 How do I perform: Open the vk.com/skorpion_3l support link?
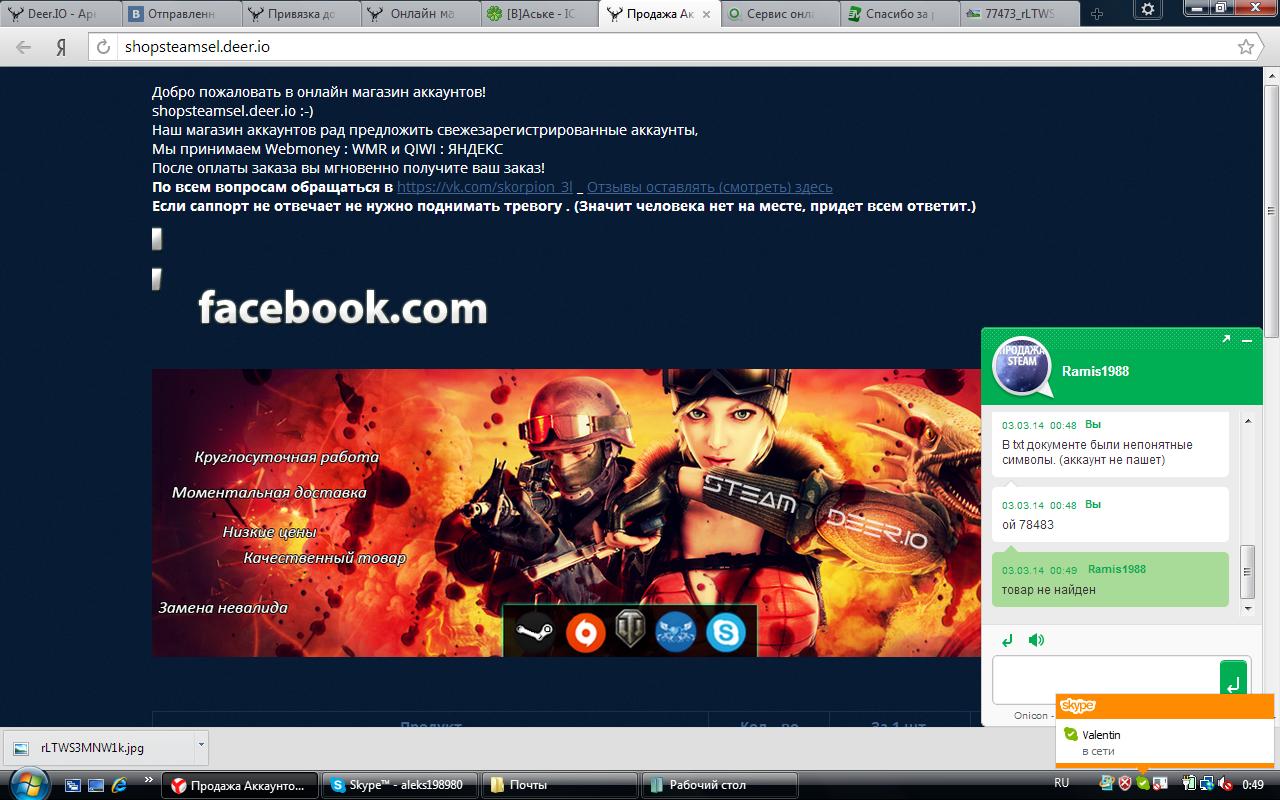[x=485, y=187]
